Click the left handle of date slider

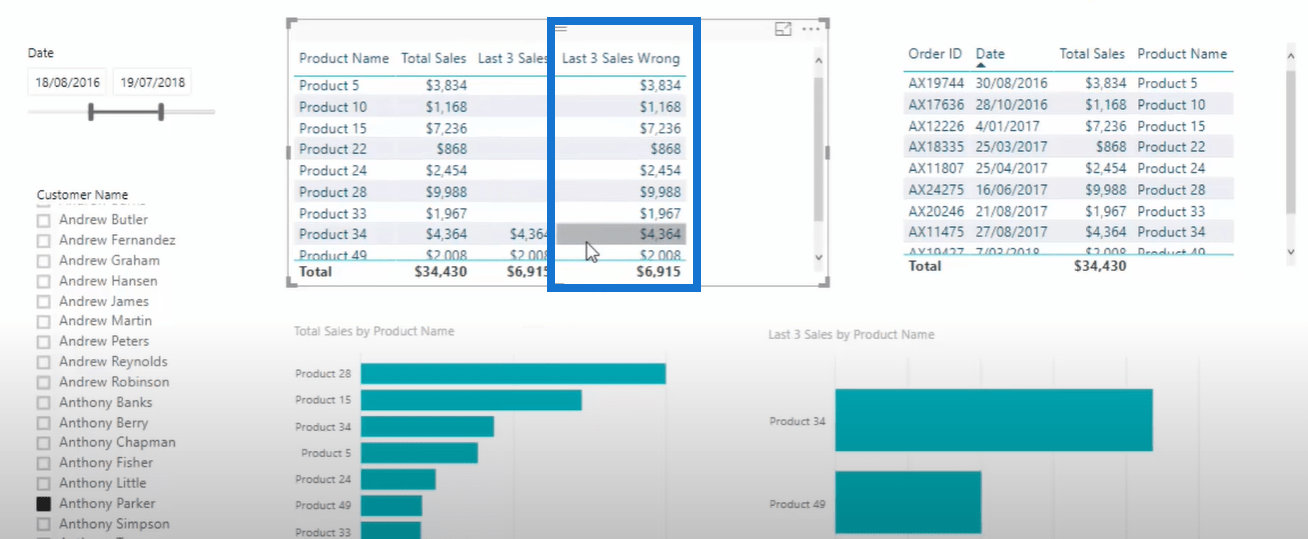(91, 112)
